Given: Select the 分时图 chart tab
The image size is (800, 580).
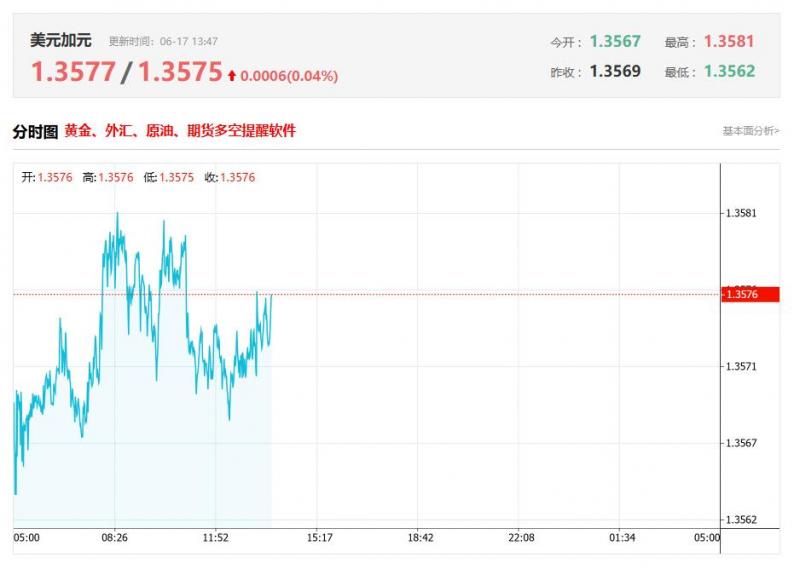Looking at the screenshot, I should tap(35, 132).
